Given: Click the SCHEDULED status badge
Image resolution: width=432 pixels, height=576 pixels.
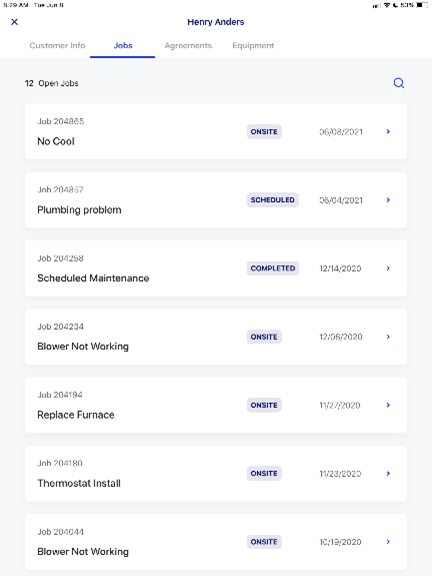Looking at the screenshot, I should click(x=273, y=200).
